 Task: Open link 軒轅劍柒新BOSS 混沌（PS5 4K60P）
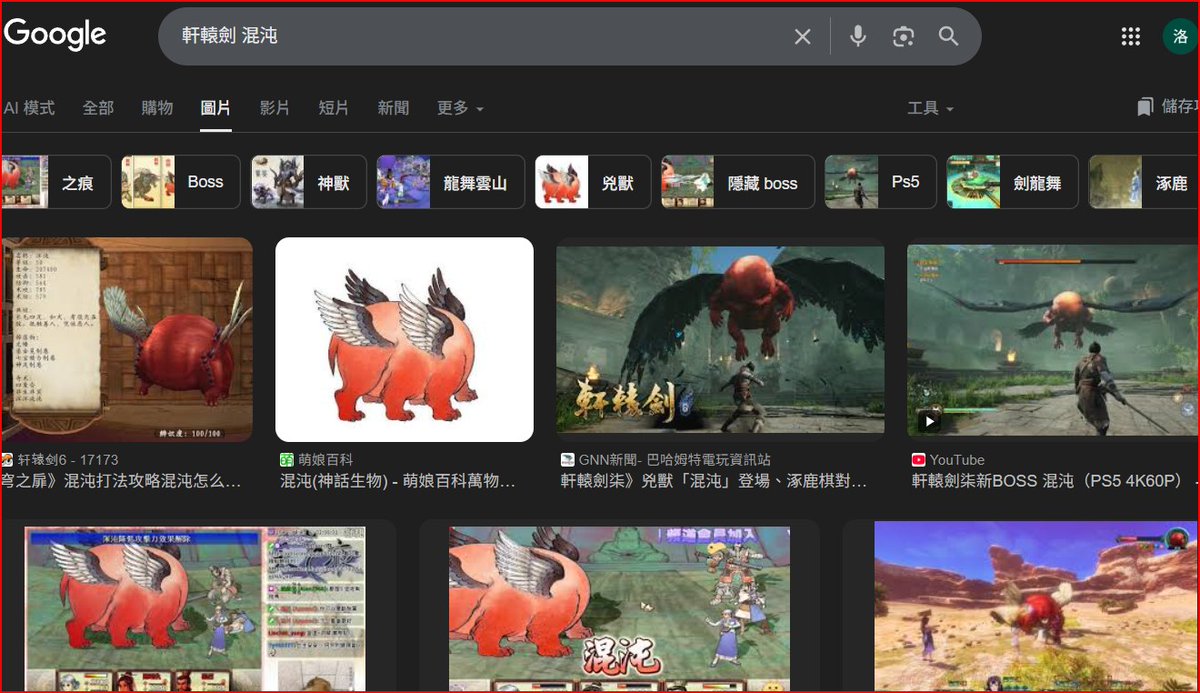pos(1052,481)
